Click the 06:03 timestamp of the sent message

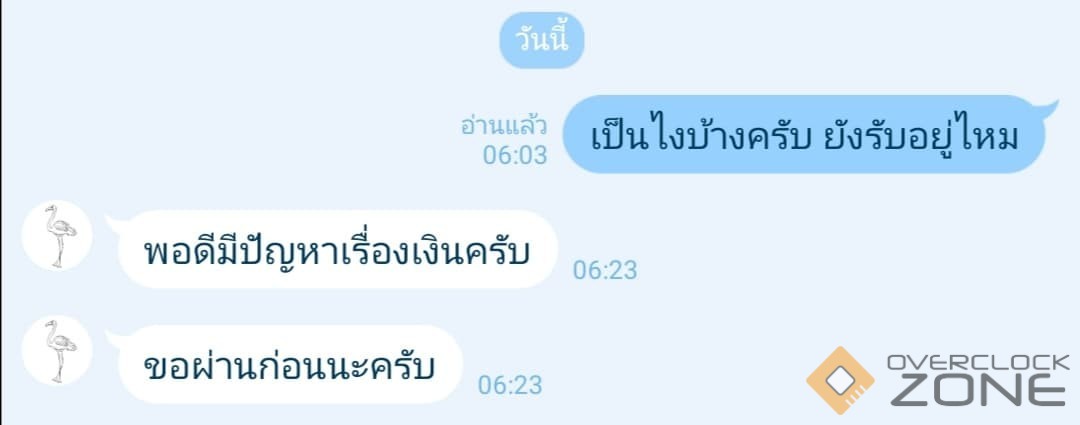tap(515, 155)
